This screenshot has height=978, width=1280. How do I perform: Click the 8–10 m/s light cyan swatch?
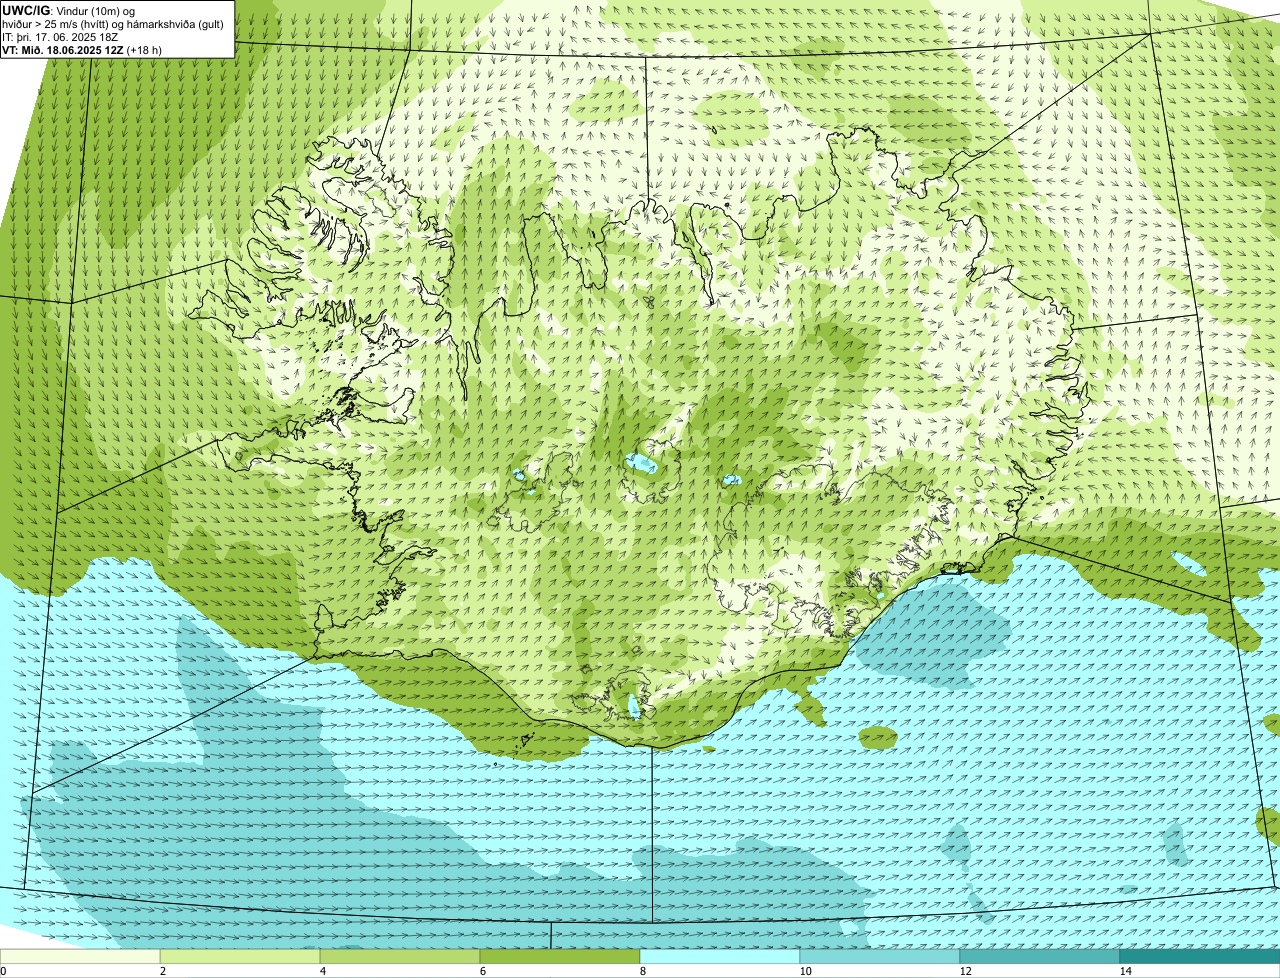click(x=720, y=956)
